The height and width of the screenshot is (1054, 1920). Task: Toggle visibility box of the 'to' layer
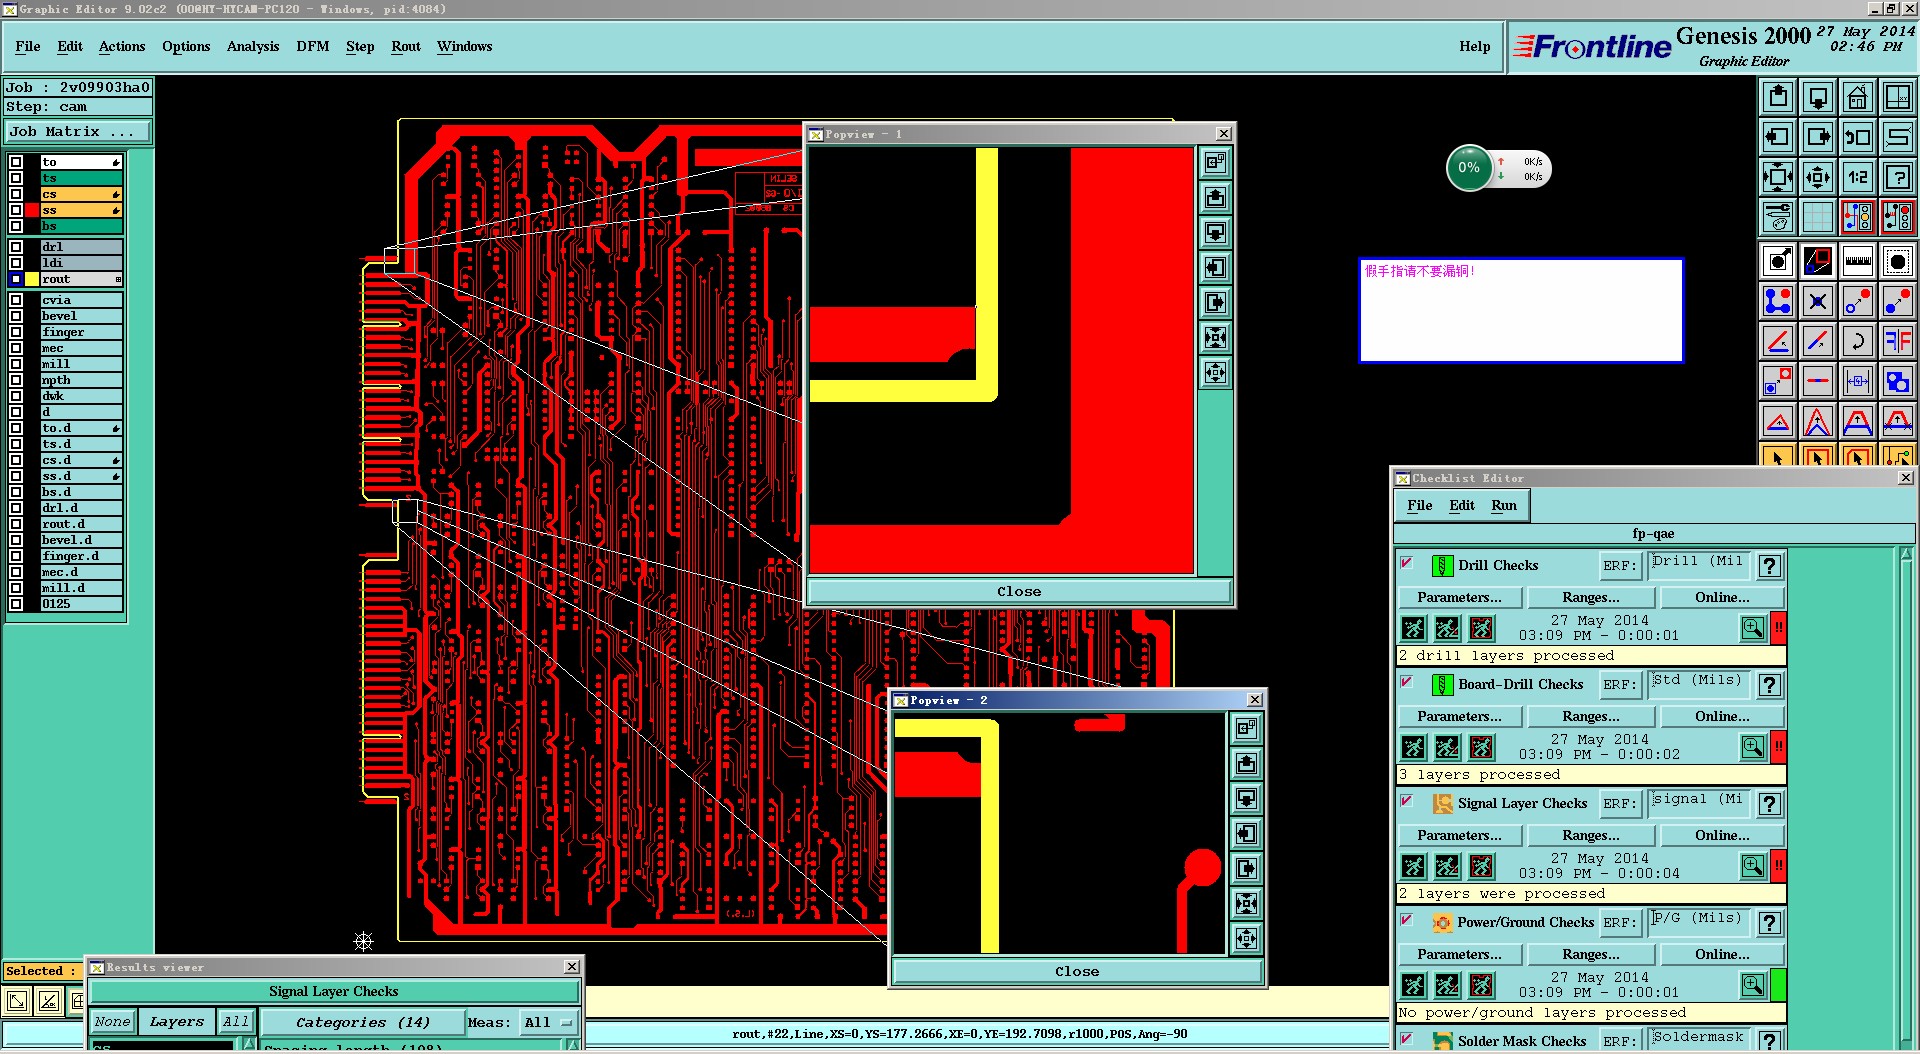click(x=16, y=162)
